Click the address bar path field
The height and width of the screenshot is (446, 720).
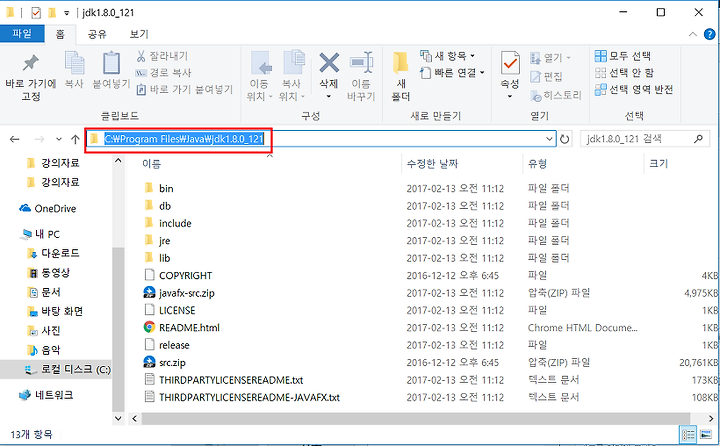coord(321,139)
